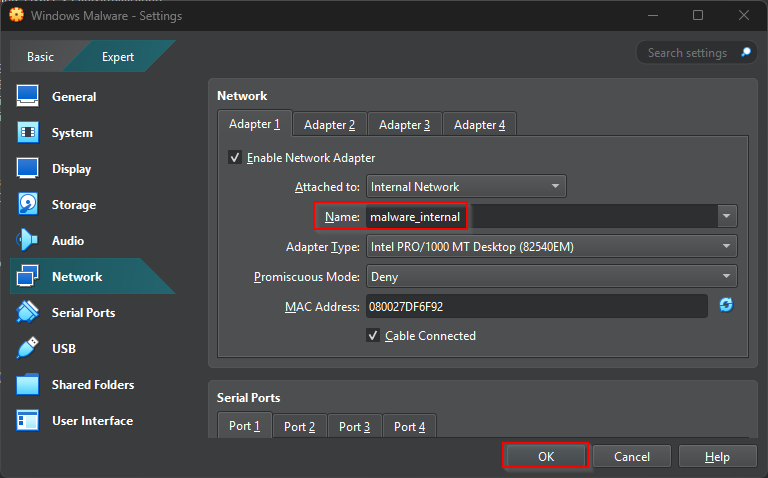Open the General settings monitor icon
The width and height of the screenshot is (768, 478).
point(27,96)
